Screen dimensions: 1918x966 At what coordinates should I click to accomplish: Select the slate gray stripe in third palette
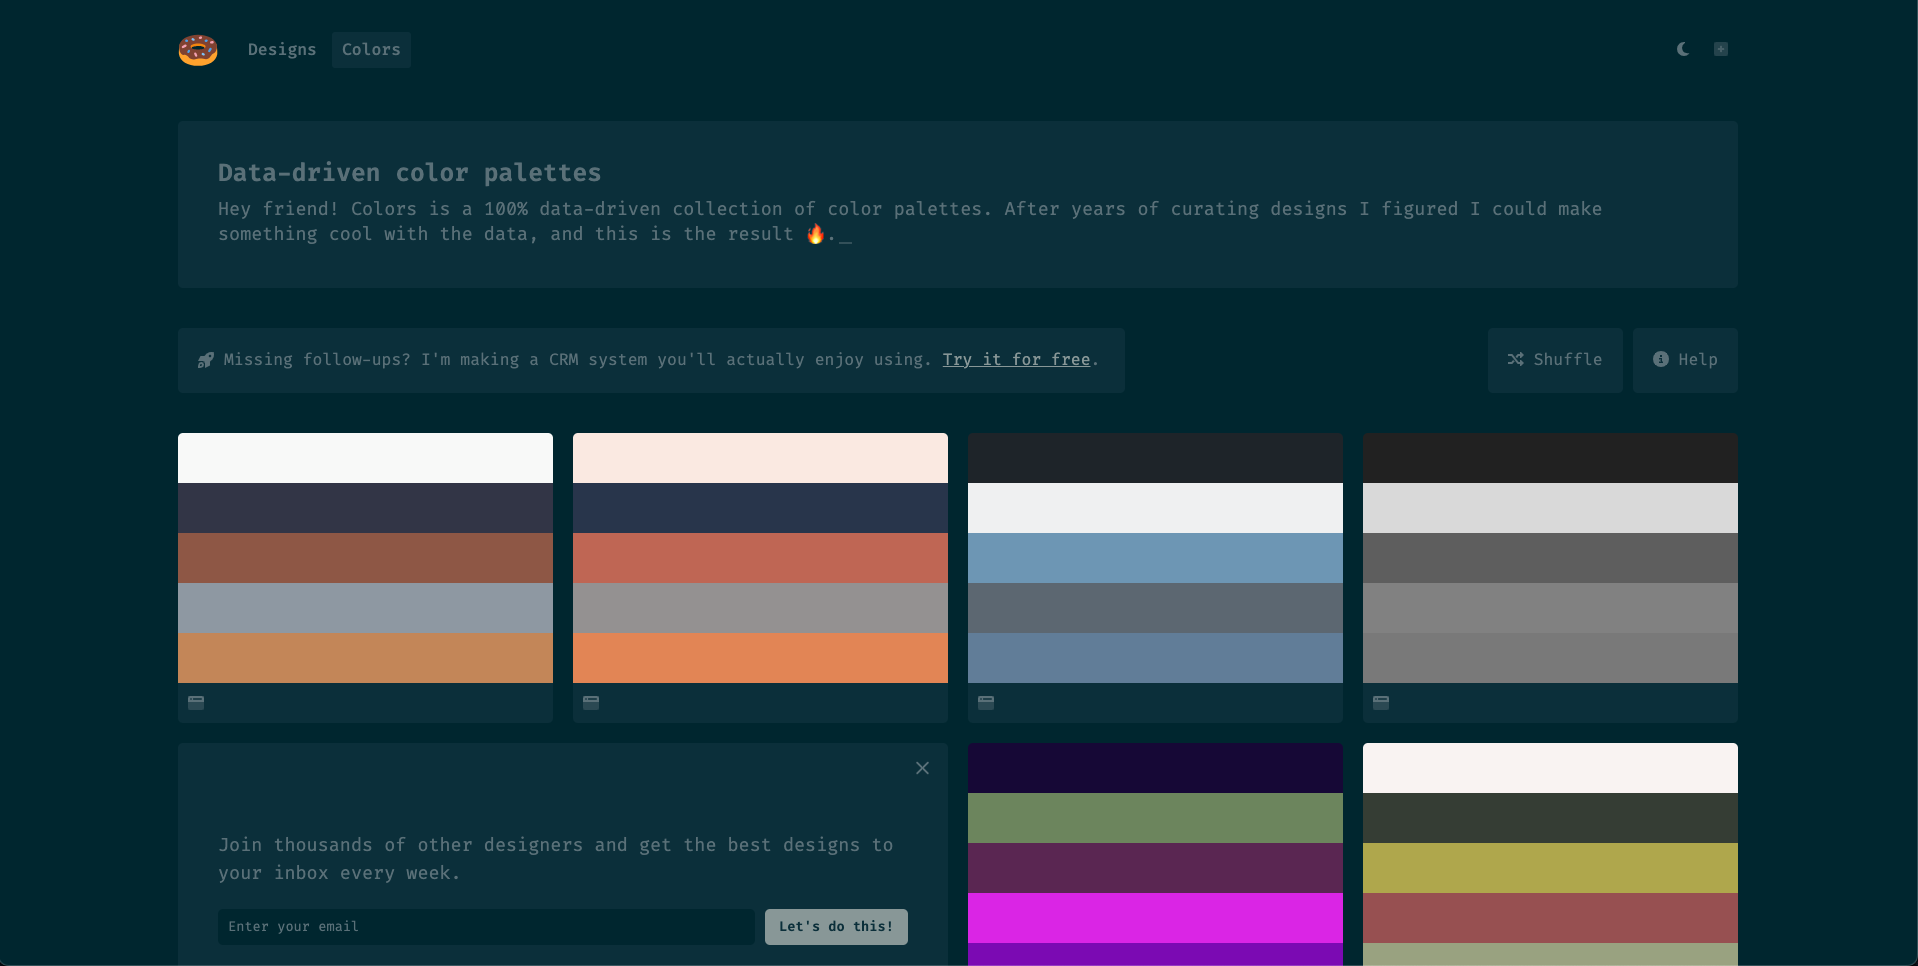point(1155,608)
